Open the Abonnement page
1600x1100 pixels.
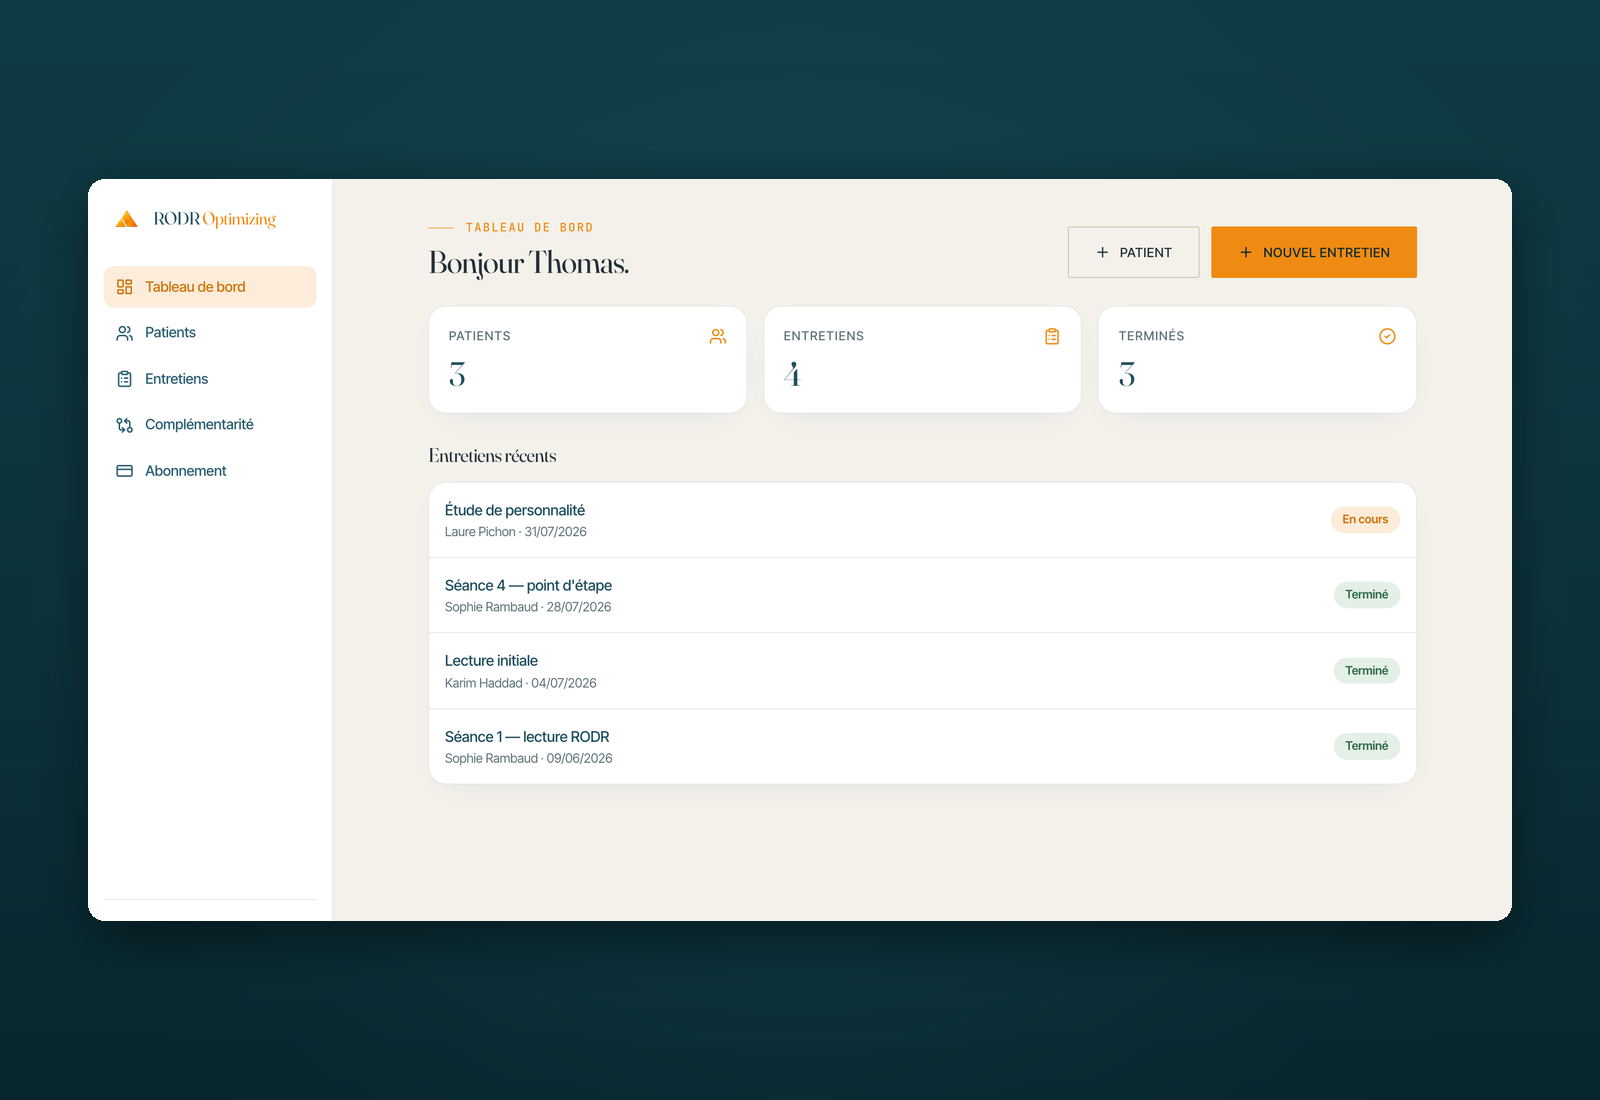click(210, 471)
